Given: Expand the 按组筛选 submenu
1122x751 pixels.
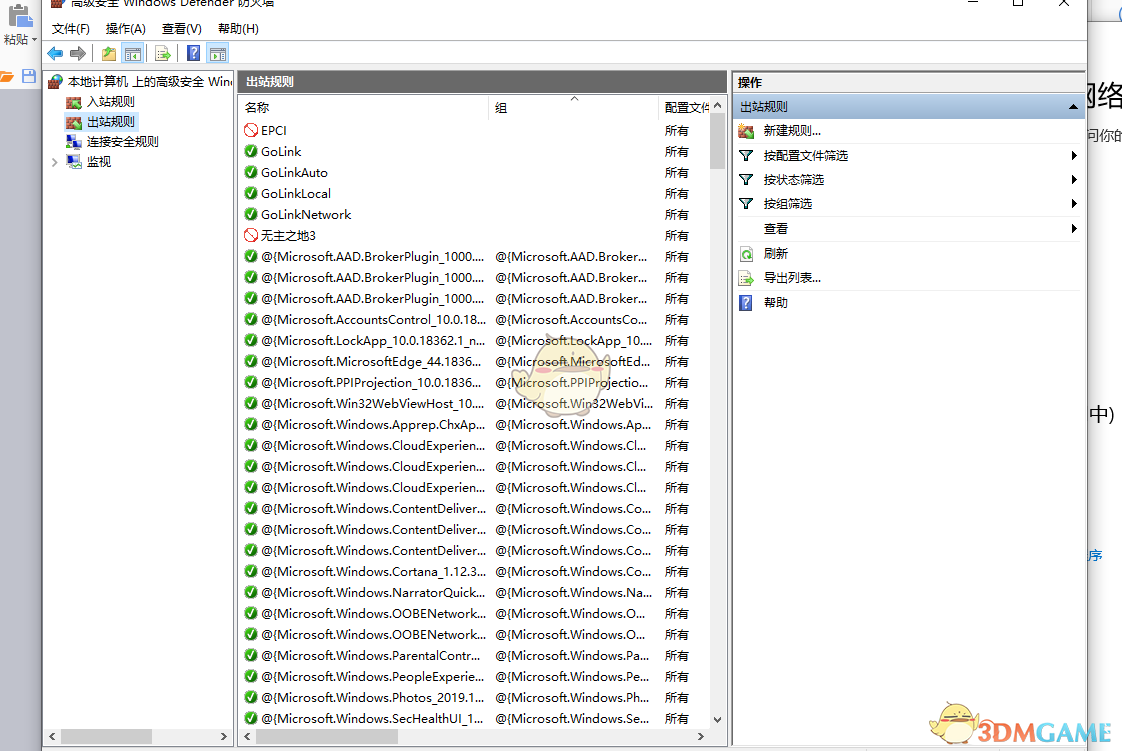Looking at the screenshot, I should [1073, 204].
